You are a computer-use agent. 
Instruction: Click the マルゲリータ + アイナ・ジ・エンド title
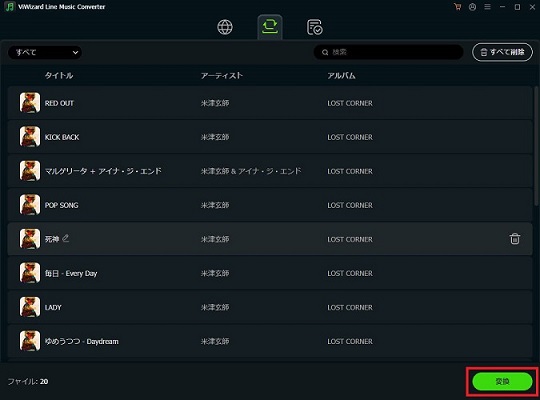[103, 171]
